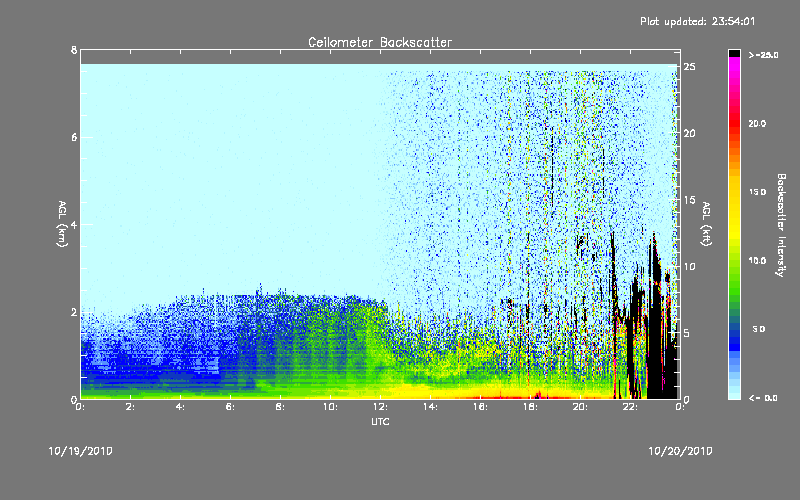Click the 6: hour tick label
The height and width of the screenshot is (500, 800).
[x=230, y=407]
